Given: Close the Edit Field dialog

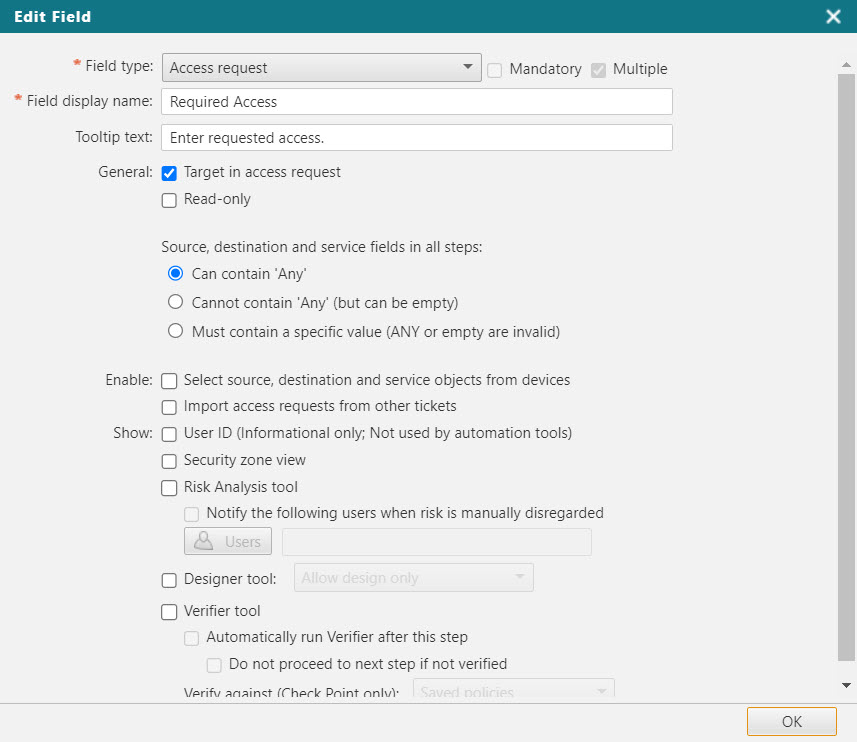Looking at the screenshot, I should point(833,16).
